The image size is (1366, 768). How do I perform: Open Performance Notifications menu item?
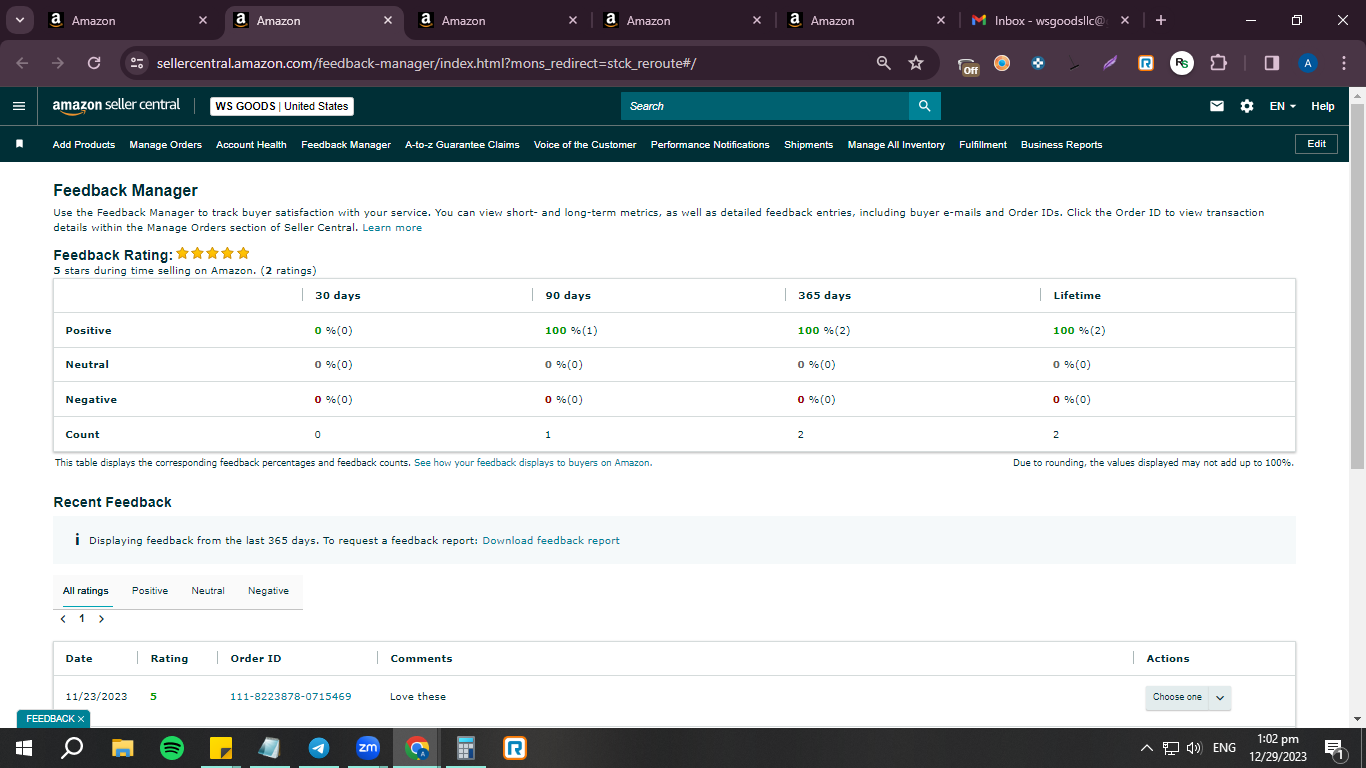coord(710,145)
